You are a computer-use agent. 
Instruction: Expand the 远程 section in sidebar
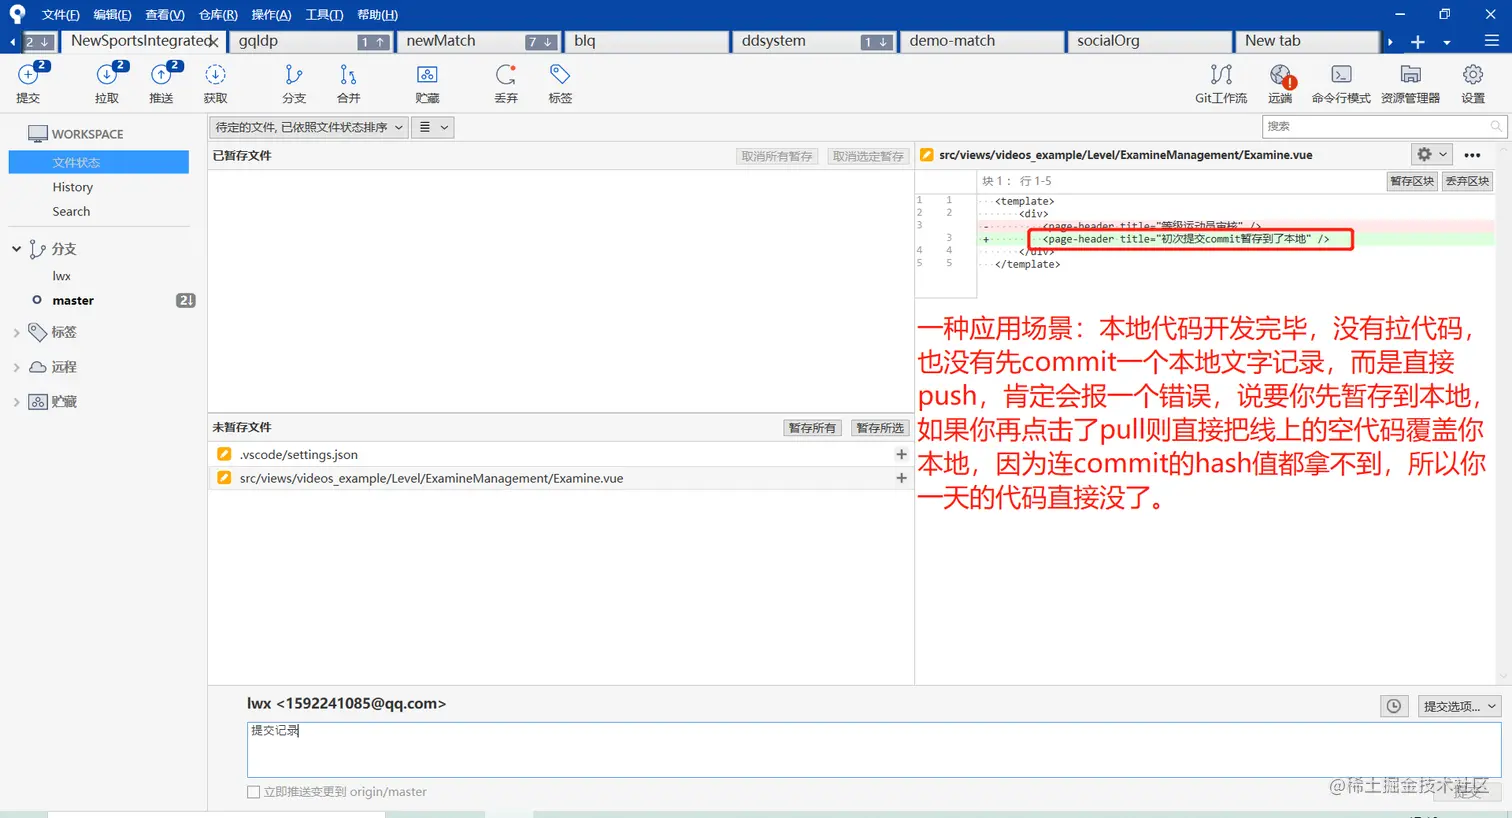[17, 367]
